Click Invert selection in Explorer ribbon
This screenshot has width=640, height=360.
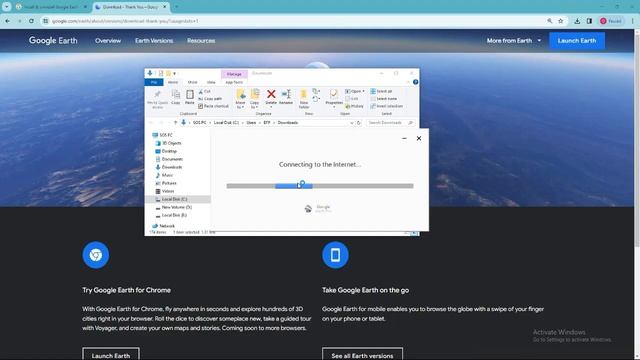click(387, 106)
